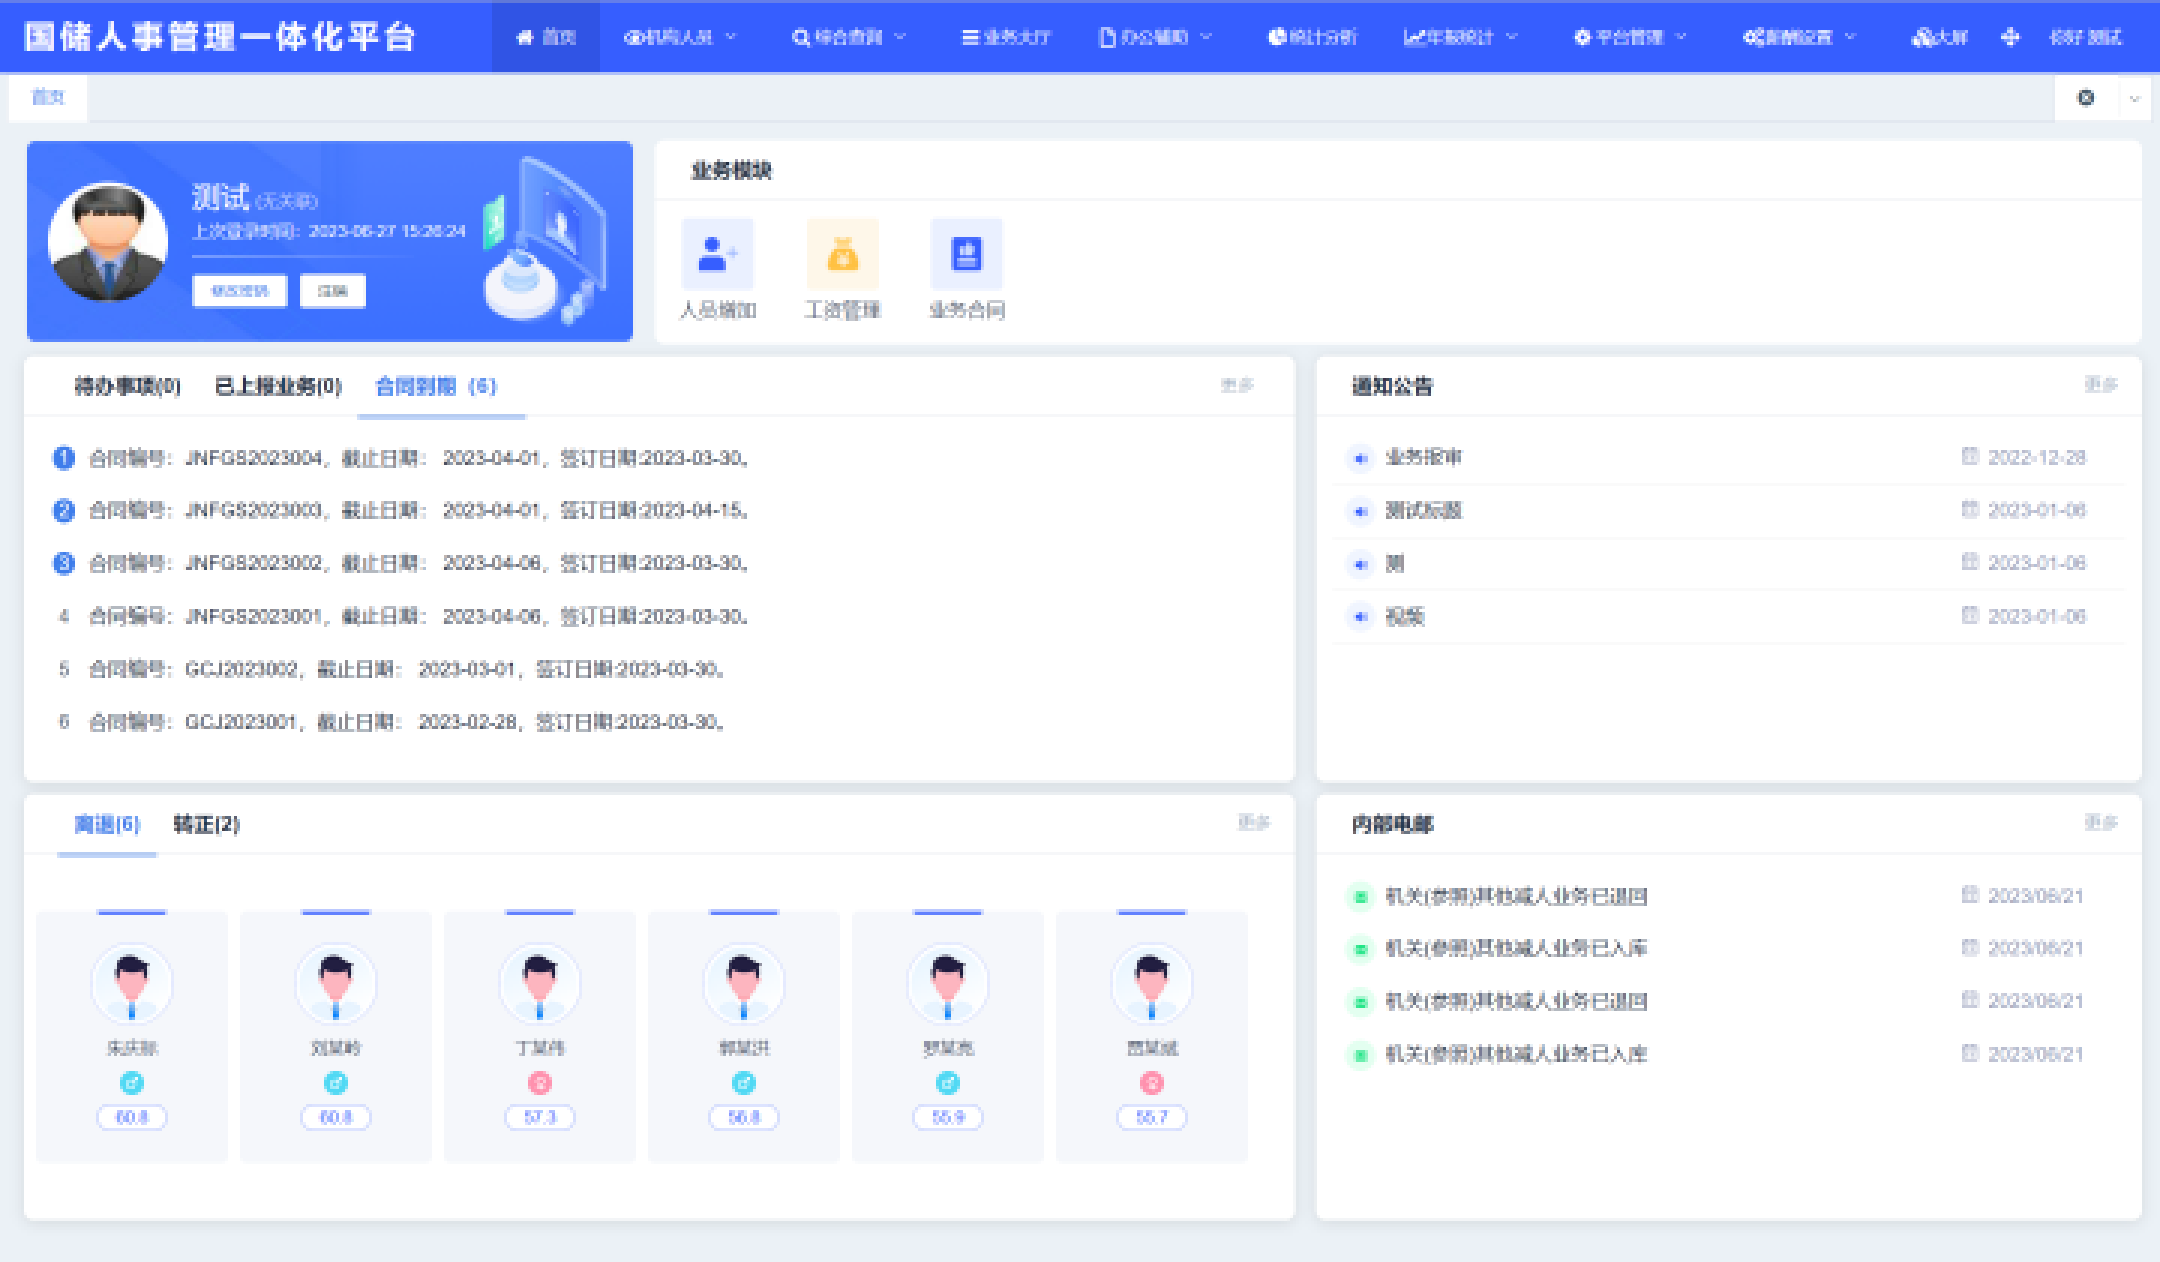
Task: Click the gender icon under 朱庆新 card
Action: pos(132,1083)
